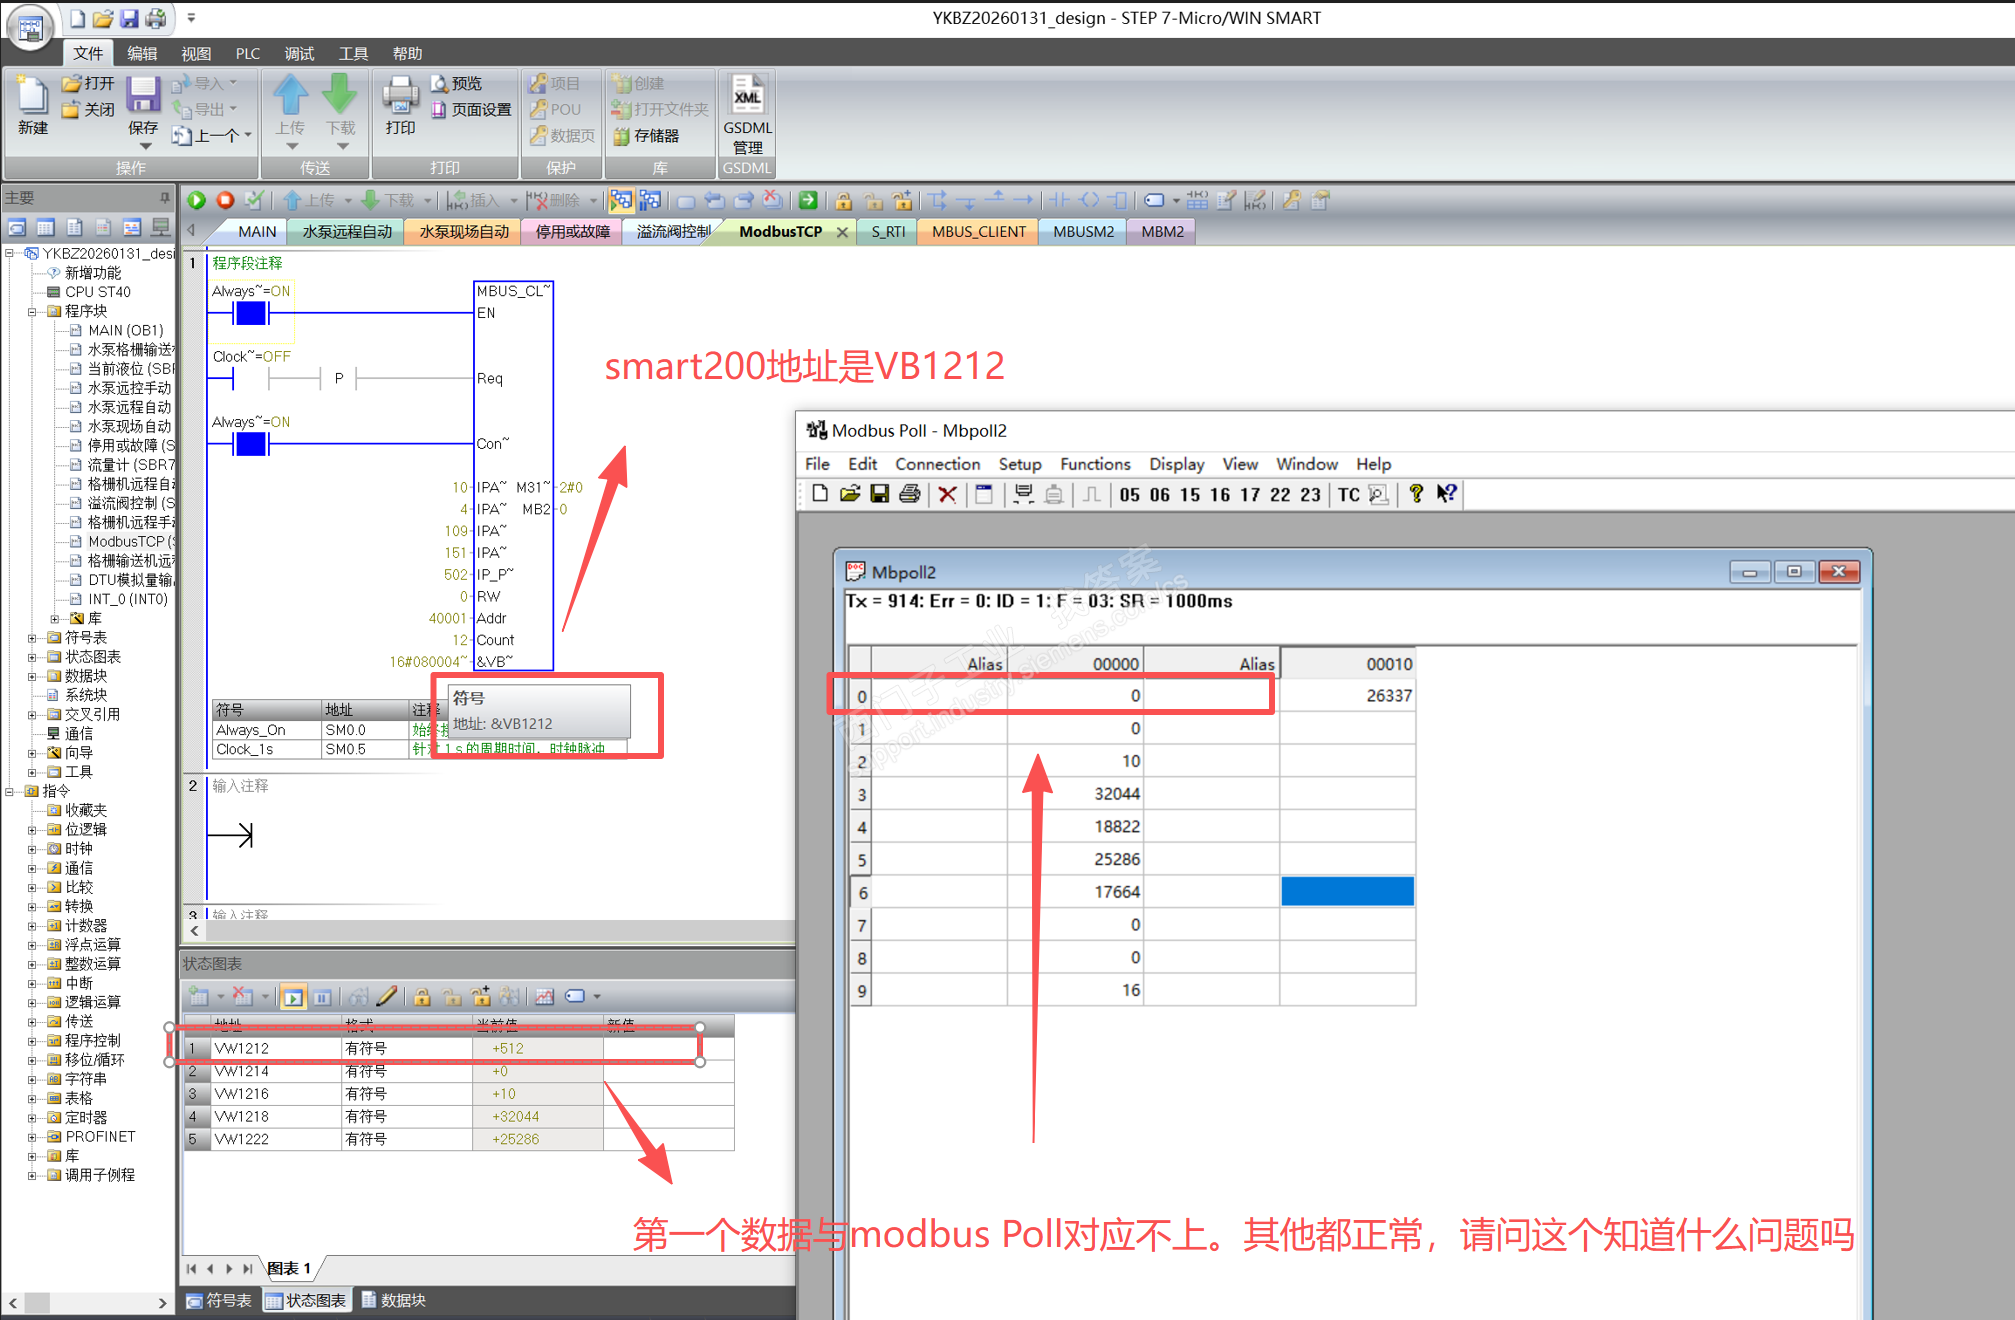Click the trend chart view icon

(544, 996)
